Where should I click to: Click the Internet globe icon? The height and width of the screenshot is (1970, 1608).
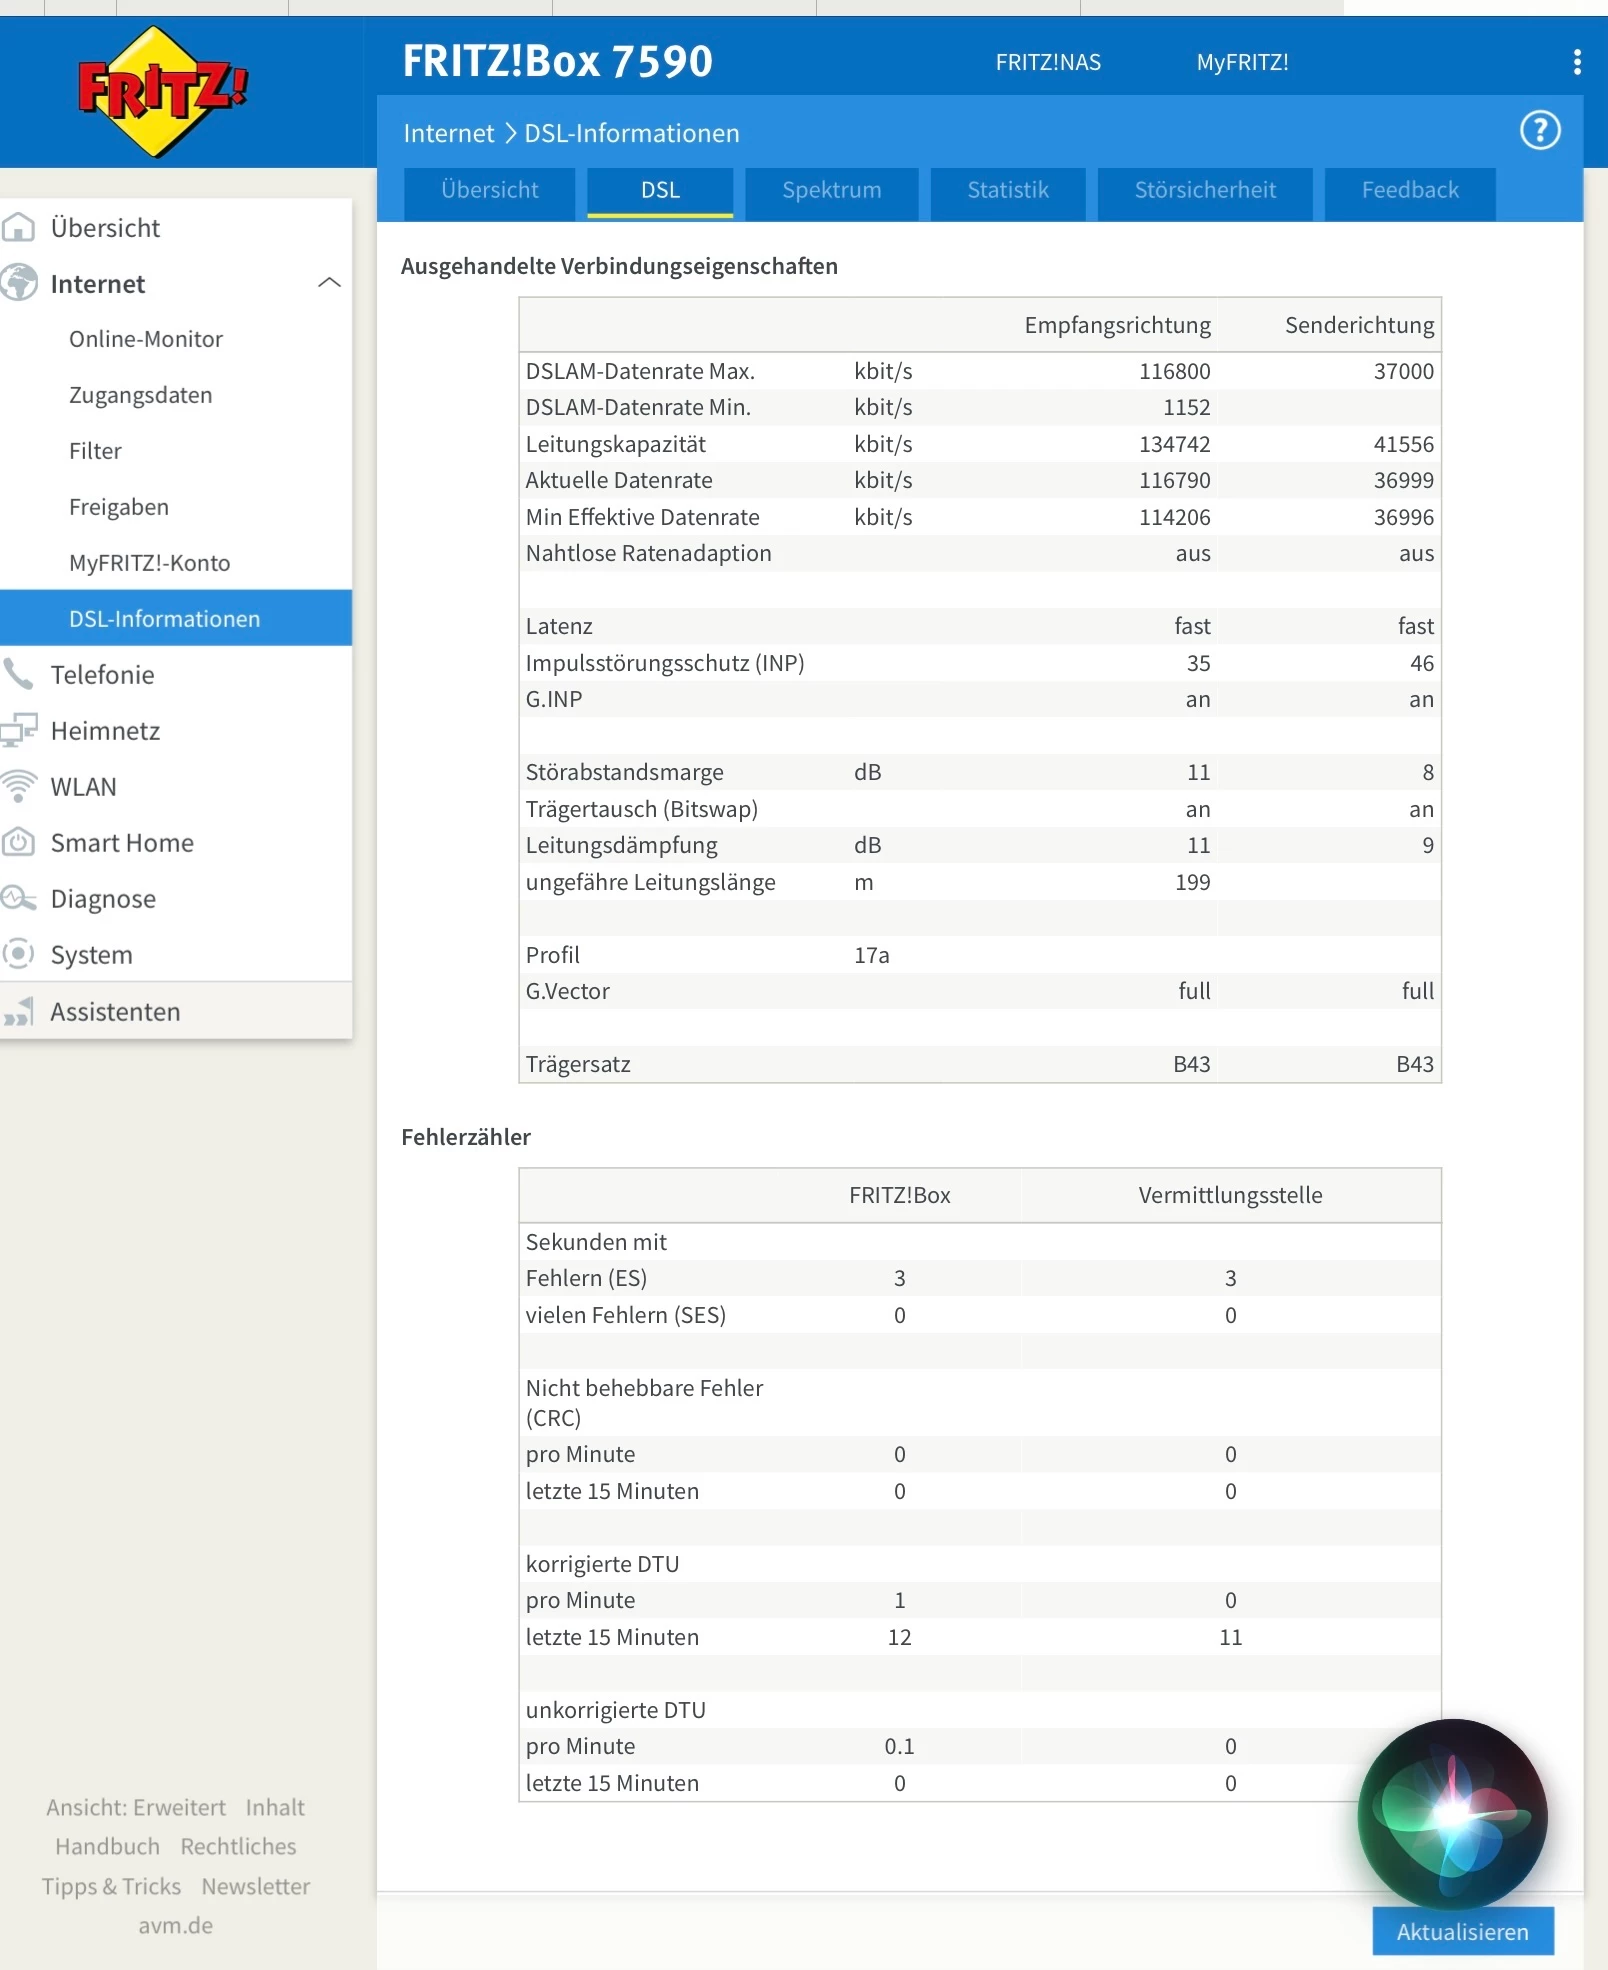click(19, 283)
